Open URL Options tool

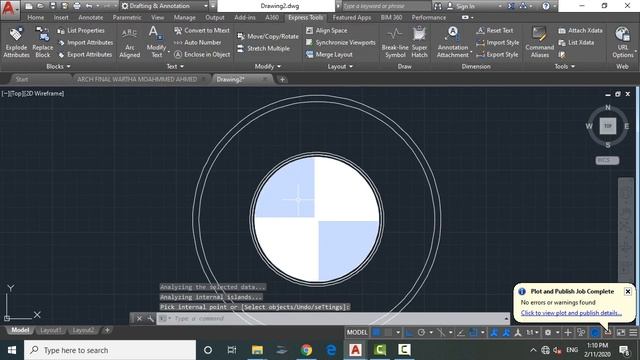click(623, 42)
